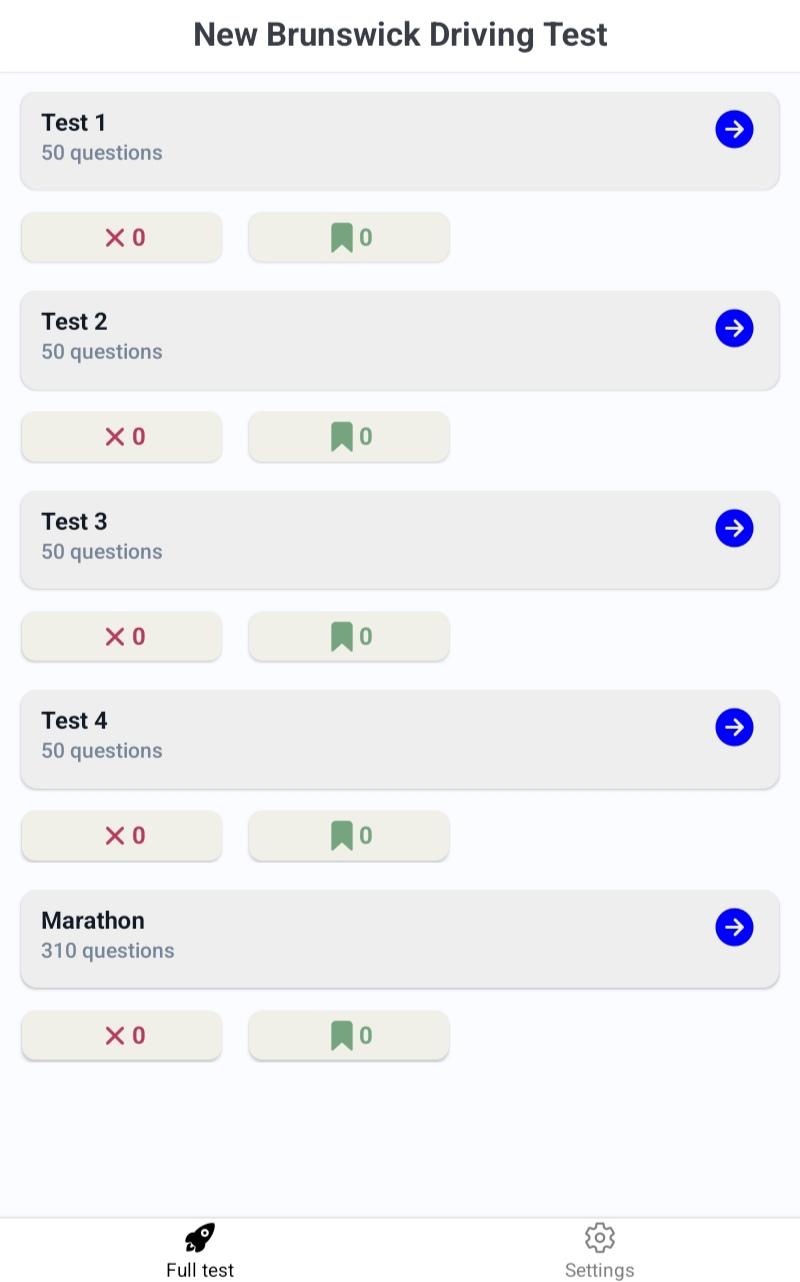
Task: Show Test 4 wrong answers
Action: pos(122,835)
